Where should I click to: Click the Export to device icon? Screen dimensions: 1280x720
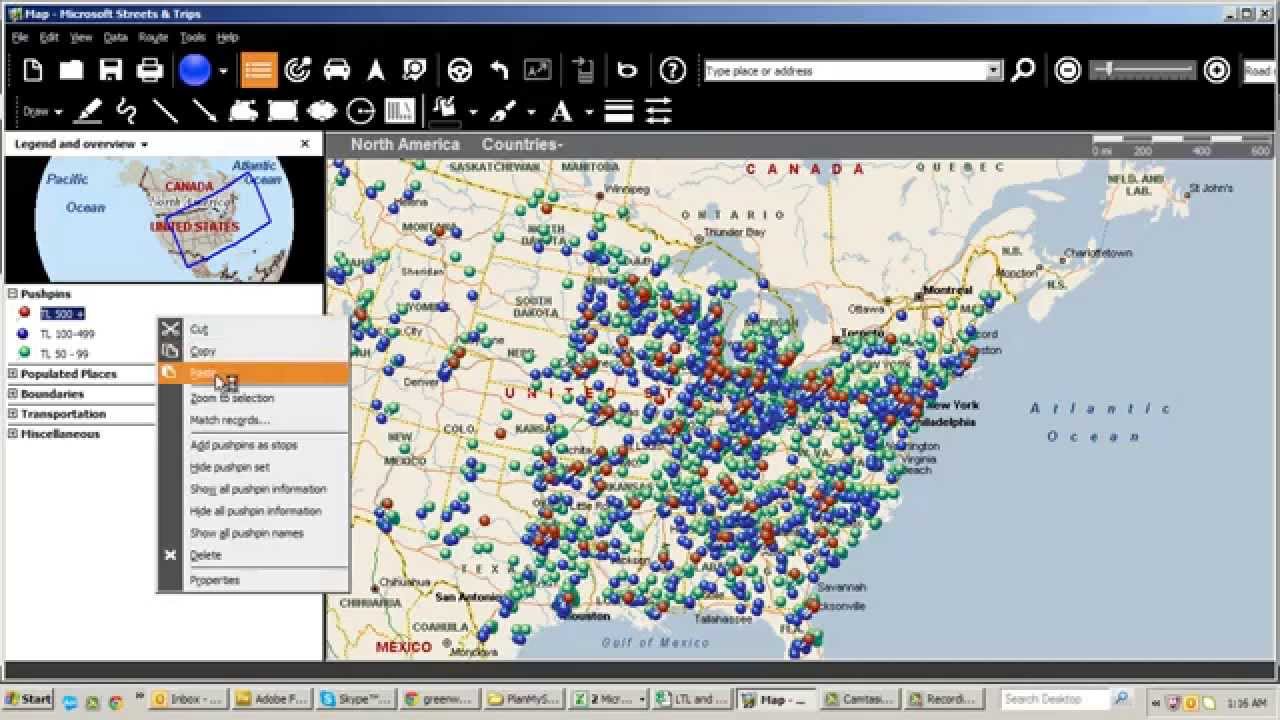coord(583,70)
